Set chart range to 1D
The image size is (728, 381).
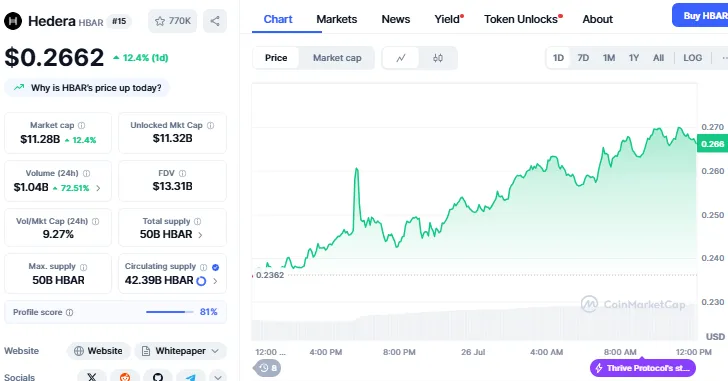558,58
